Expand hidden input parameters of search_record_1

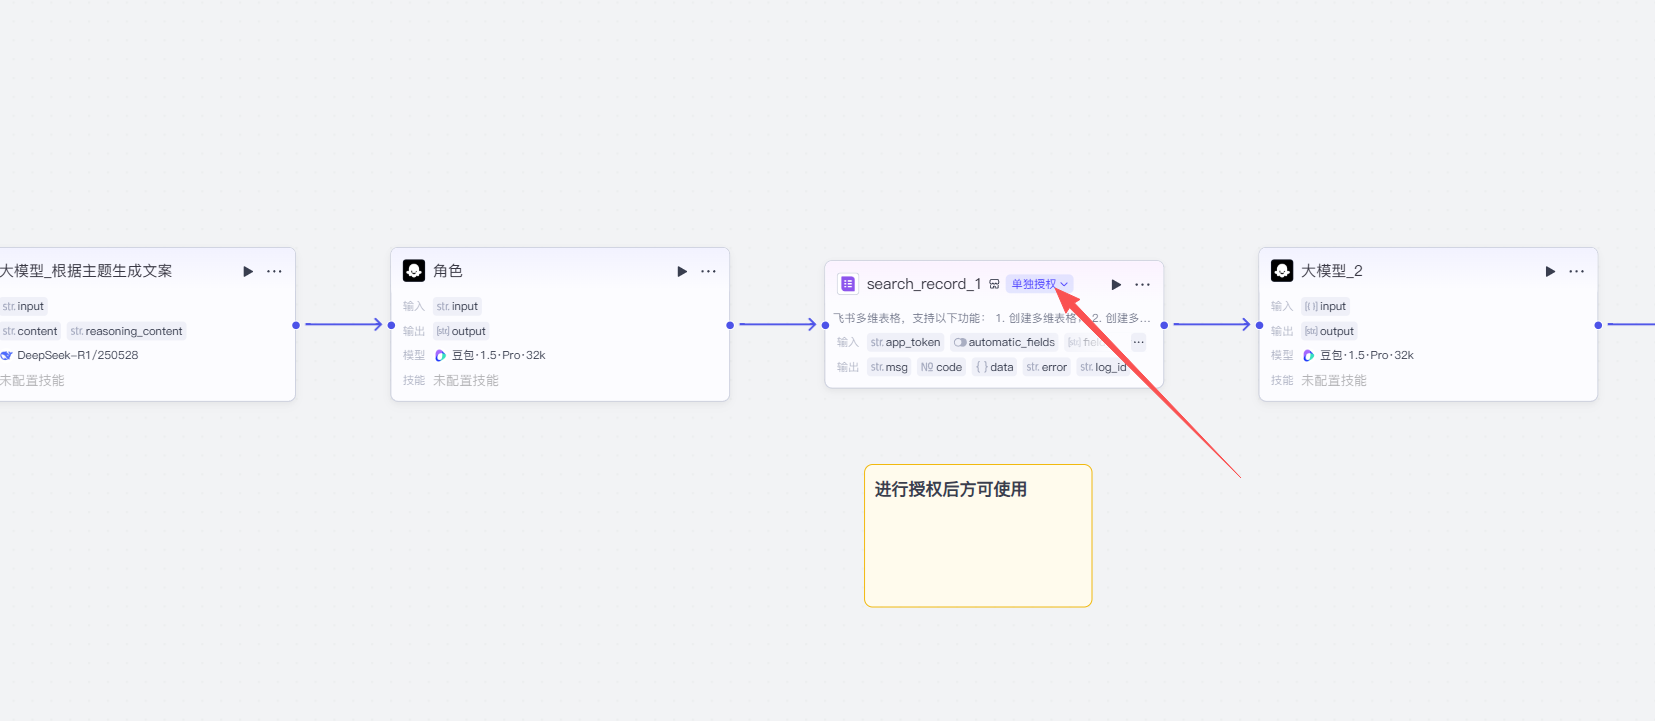(x=1138, y=342)
